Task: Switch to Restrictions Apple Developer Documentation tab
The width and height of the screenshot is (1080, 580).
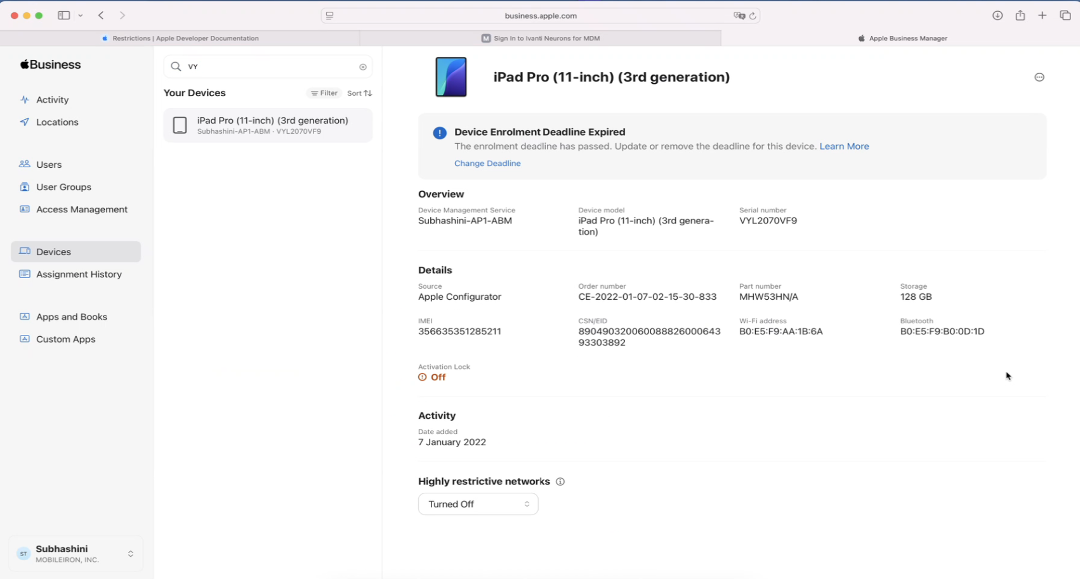Action: click(x=180, y=38)
